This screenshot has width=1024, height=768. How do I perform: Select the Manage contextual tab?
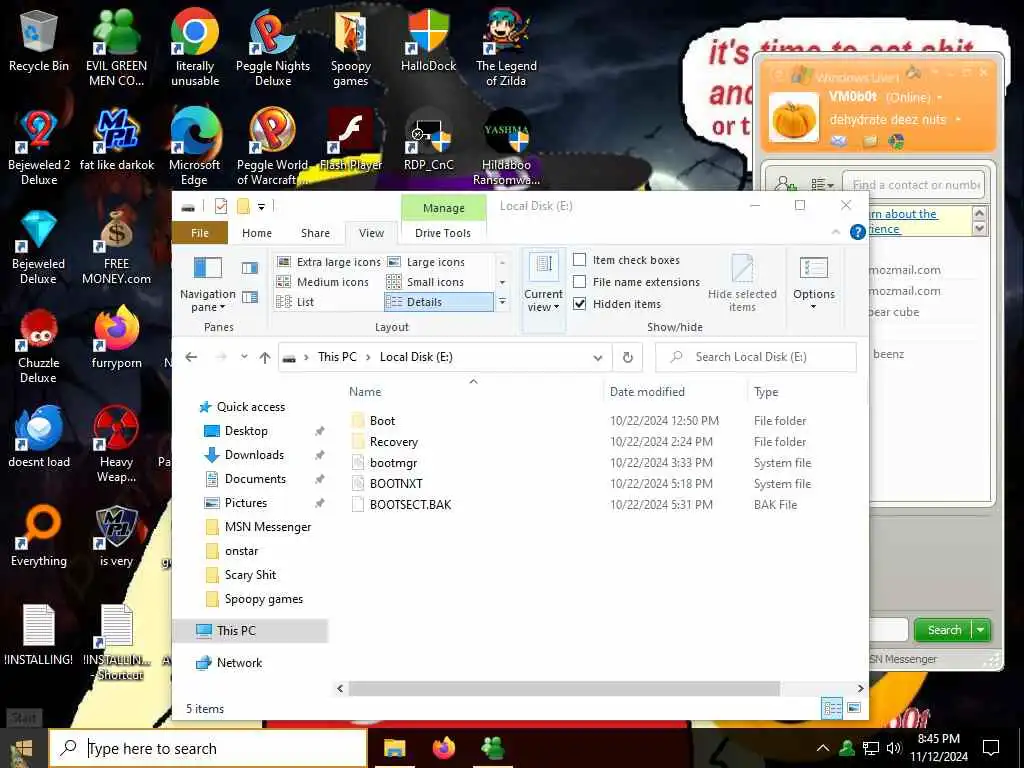point(443,208)
